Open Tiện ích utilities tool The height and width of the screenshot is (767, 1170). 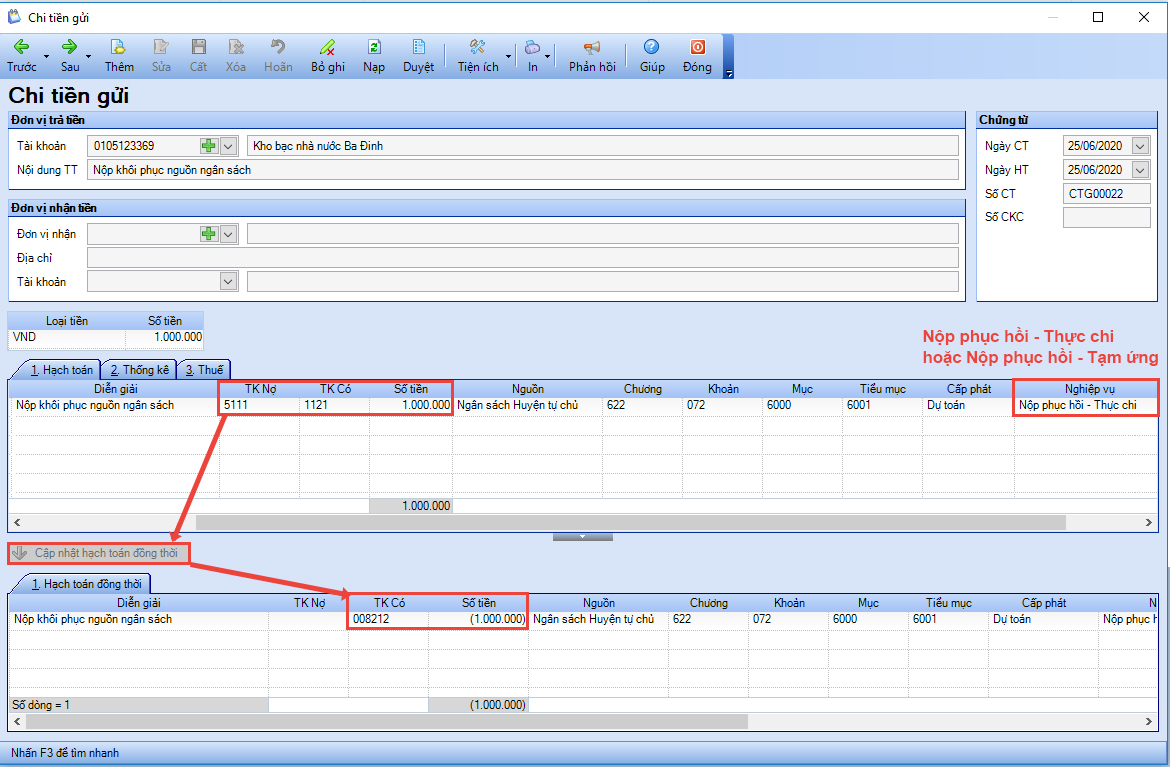(478, 56)
